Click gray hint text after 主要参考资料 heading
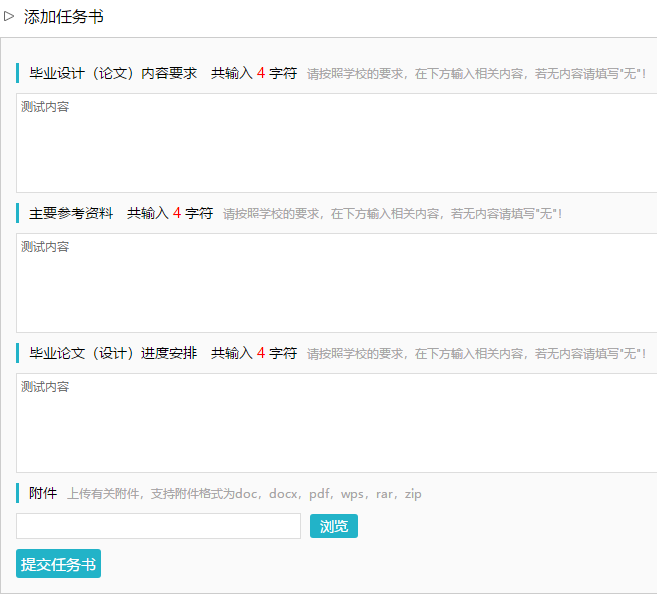This screenshot has width=657, height=594. click(392, 214)
